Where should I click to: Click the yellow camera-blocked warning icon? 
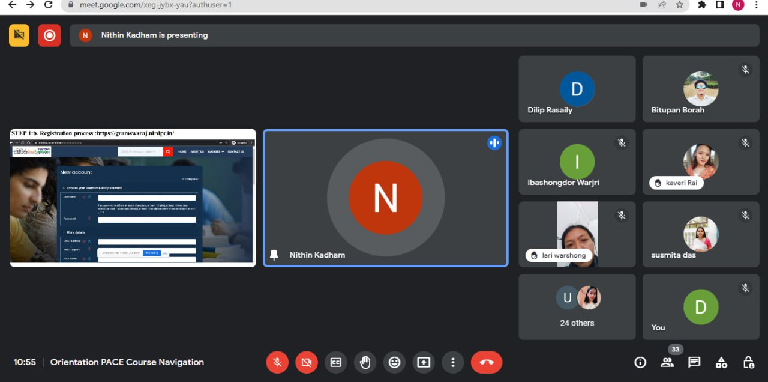click(x=19, y=35)
